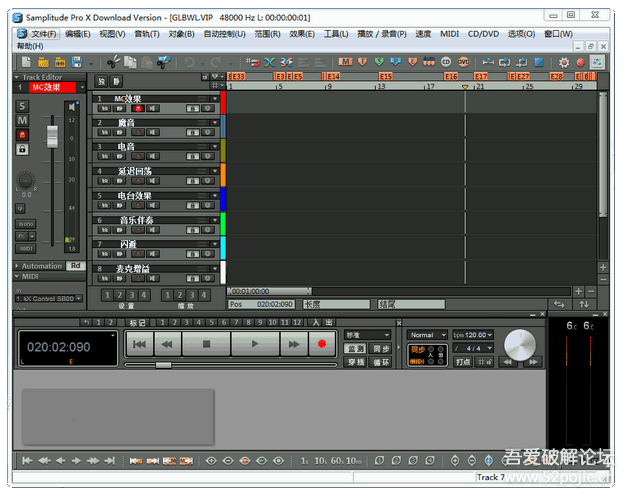
Task: Click the mono button in Track Editor
Action: click(26, 225)
